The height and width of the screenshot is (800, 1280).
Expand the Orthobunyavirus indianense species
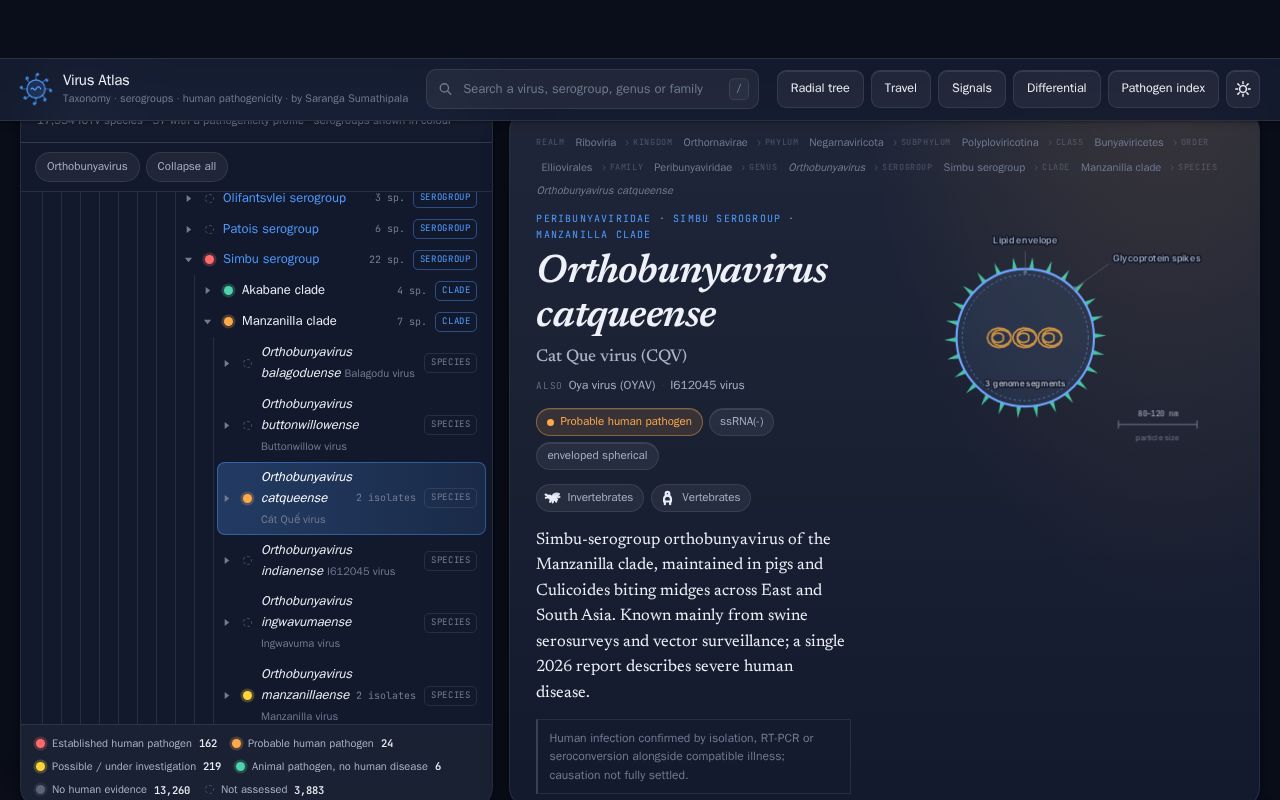pyautogui.click(x=226, y=560)
